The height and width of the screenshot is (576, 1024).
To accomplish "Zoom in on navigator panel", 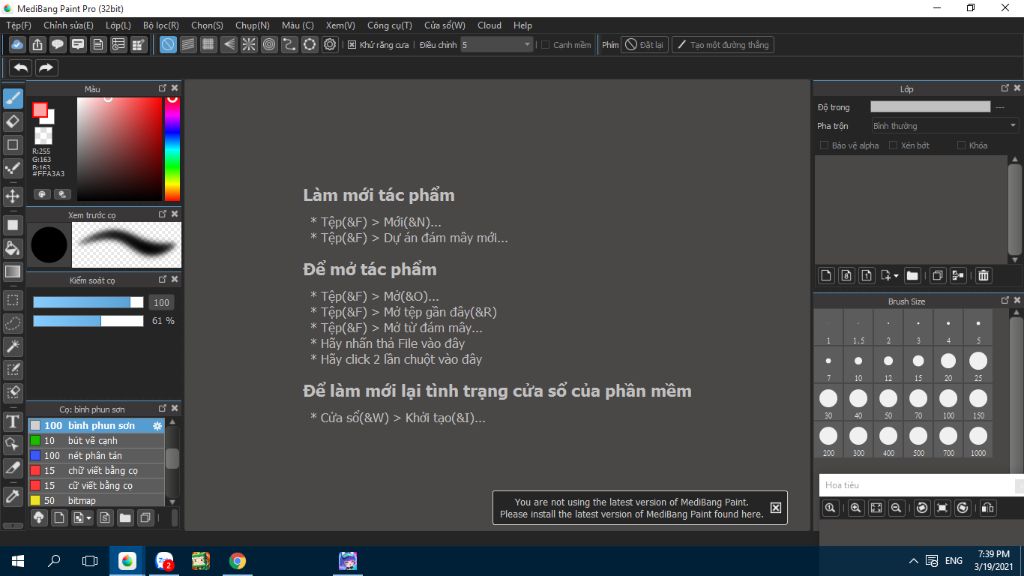I will click(x=856, y=508).
